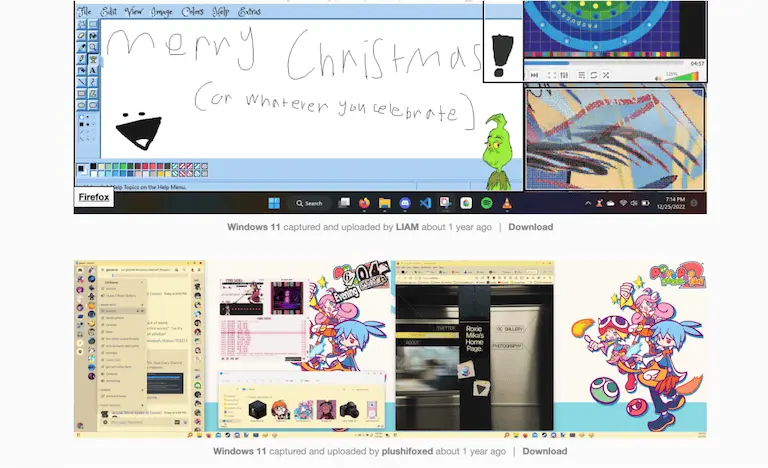
Task: Activate the Magnifier tool in Paint
Action: 93,48
